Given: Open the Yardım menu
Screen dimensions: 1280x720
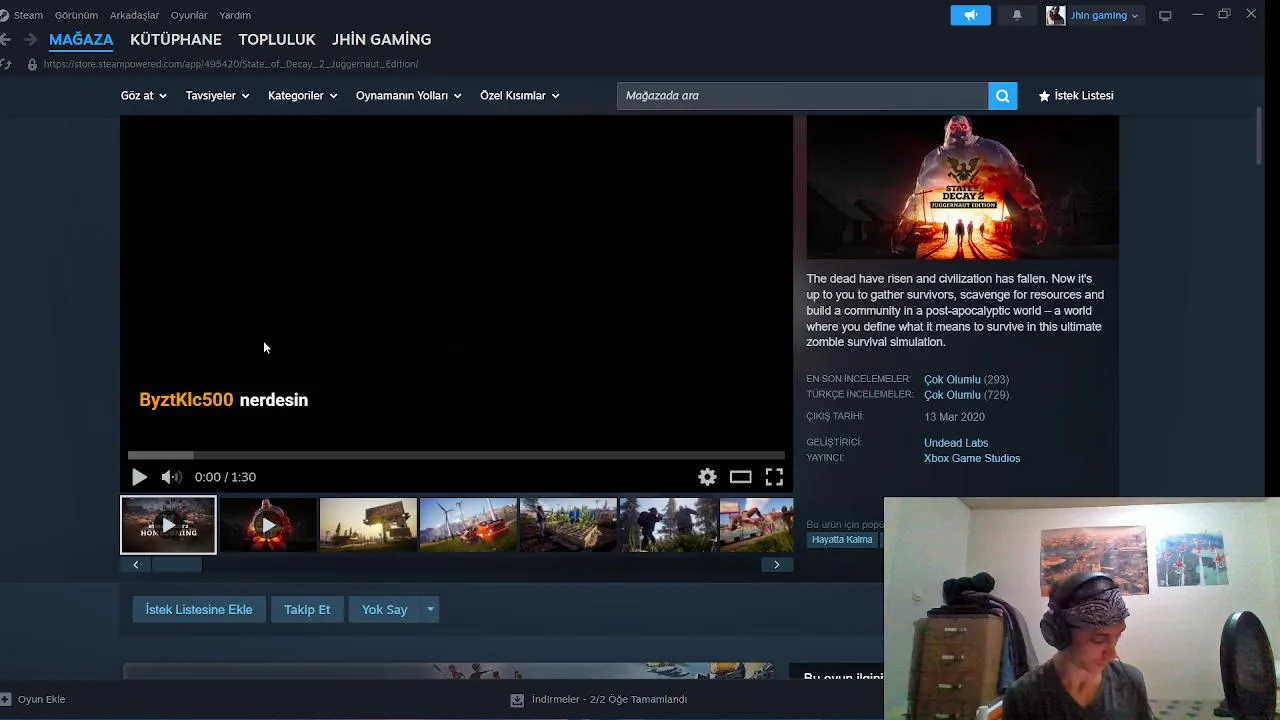Looking at the screenshot, I should pyautogui.click(x=235, y=15).
